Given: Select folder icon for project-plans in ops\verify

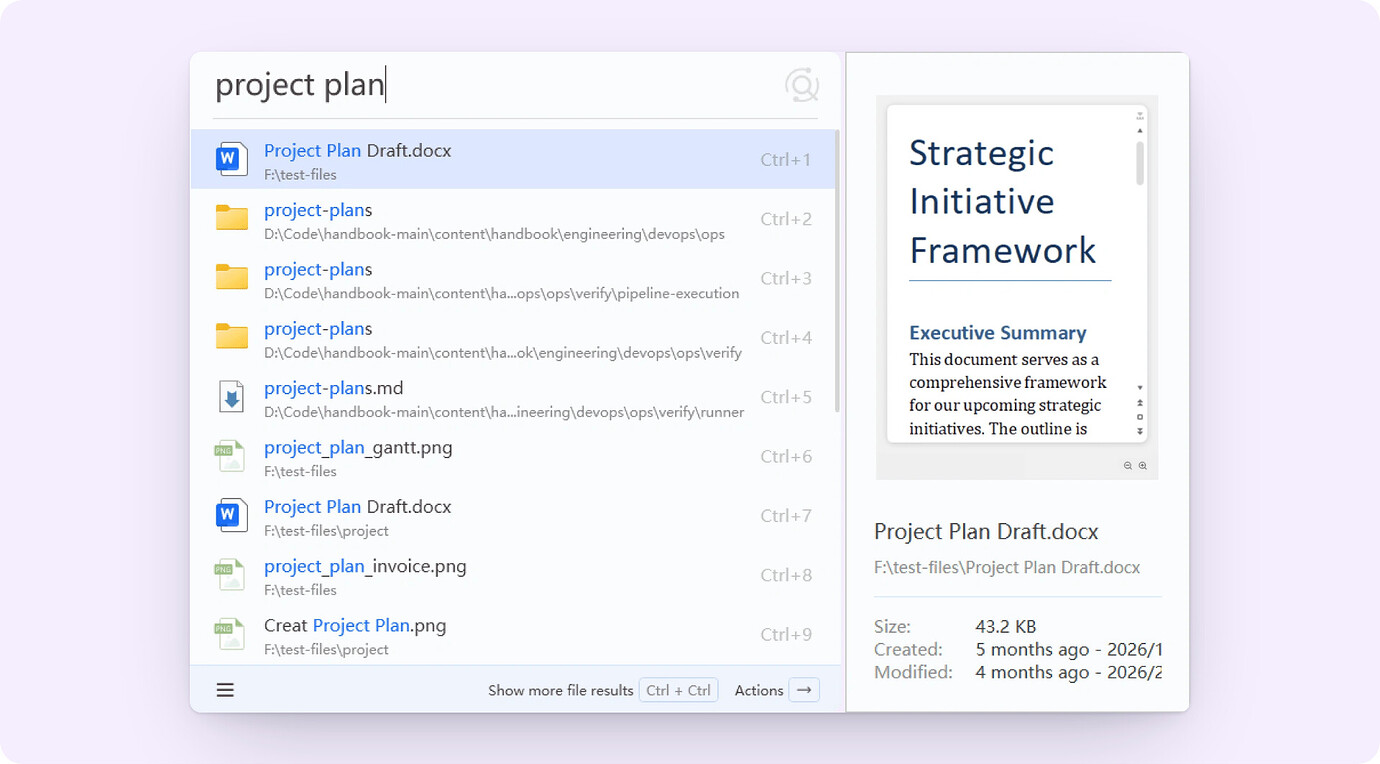Looking at the screenshot, I should tap(232, 337).
